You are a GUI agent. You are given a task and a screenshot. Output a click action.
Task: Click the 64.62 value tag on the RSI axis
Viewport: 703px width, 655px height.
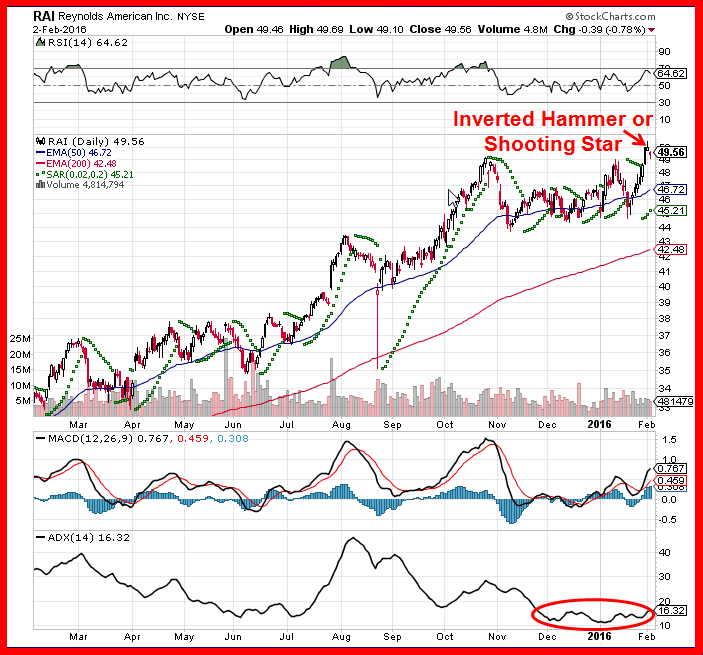click(671, 73)
